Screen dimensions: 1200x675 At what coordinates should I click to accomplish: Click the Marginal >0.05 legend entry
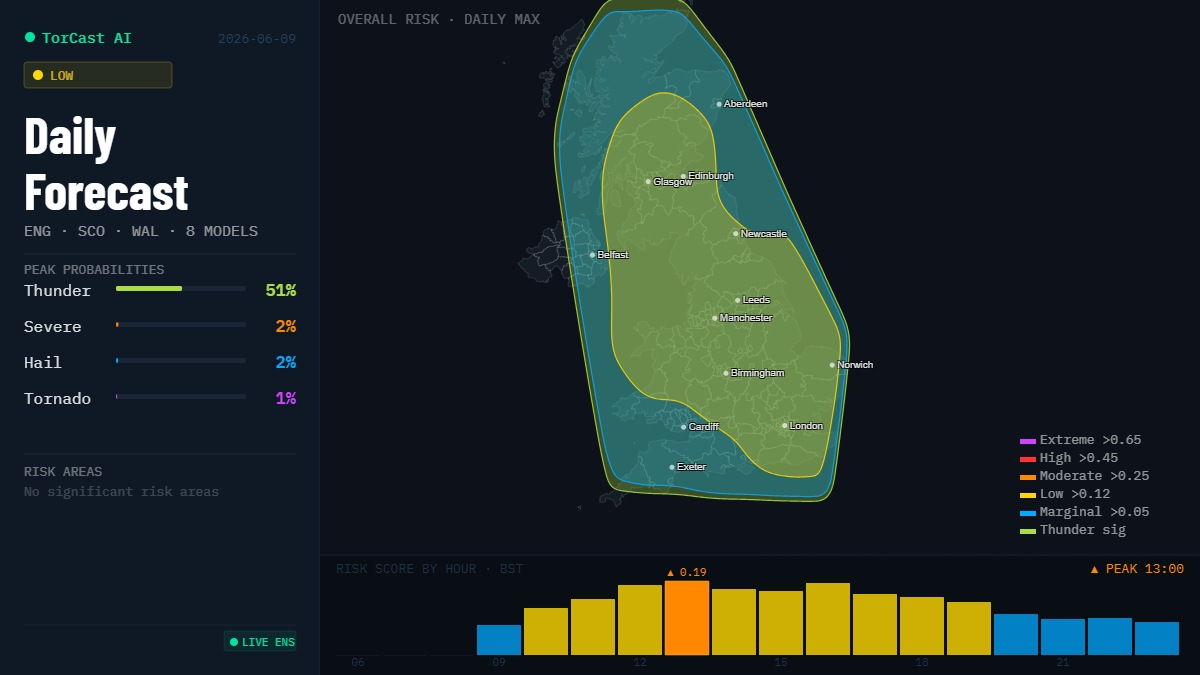tap(1085, 512)
